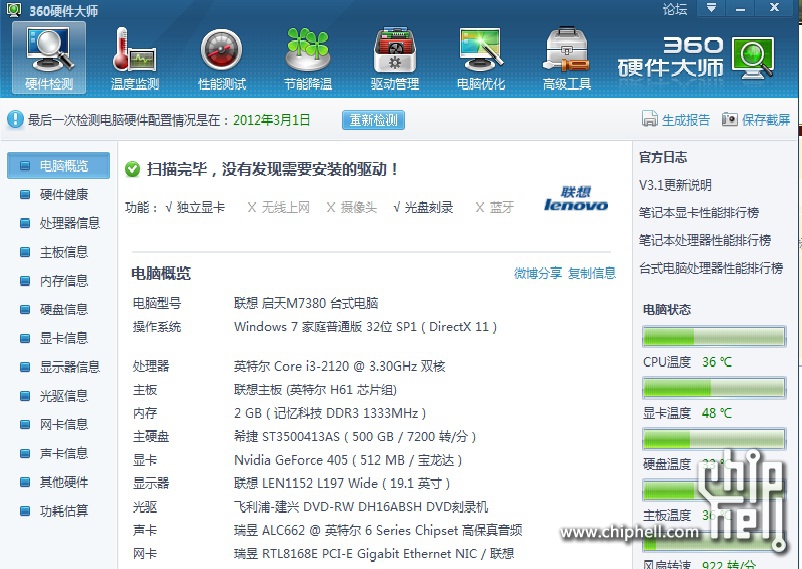Click the 360硬件大师 logo monitor icon
Image resolution: width=802 pixels, height=569 pixels.
[752, 57]
